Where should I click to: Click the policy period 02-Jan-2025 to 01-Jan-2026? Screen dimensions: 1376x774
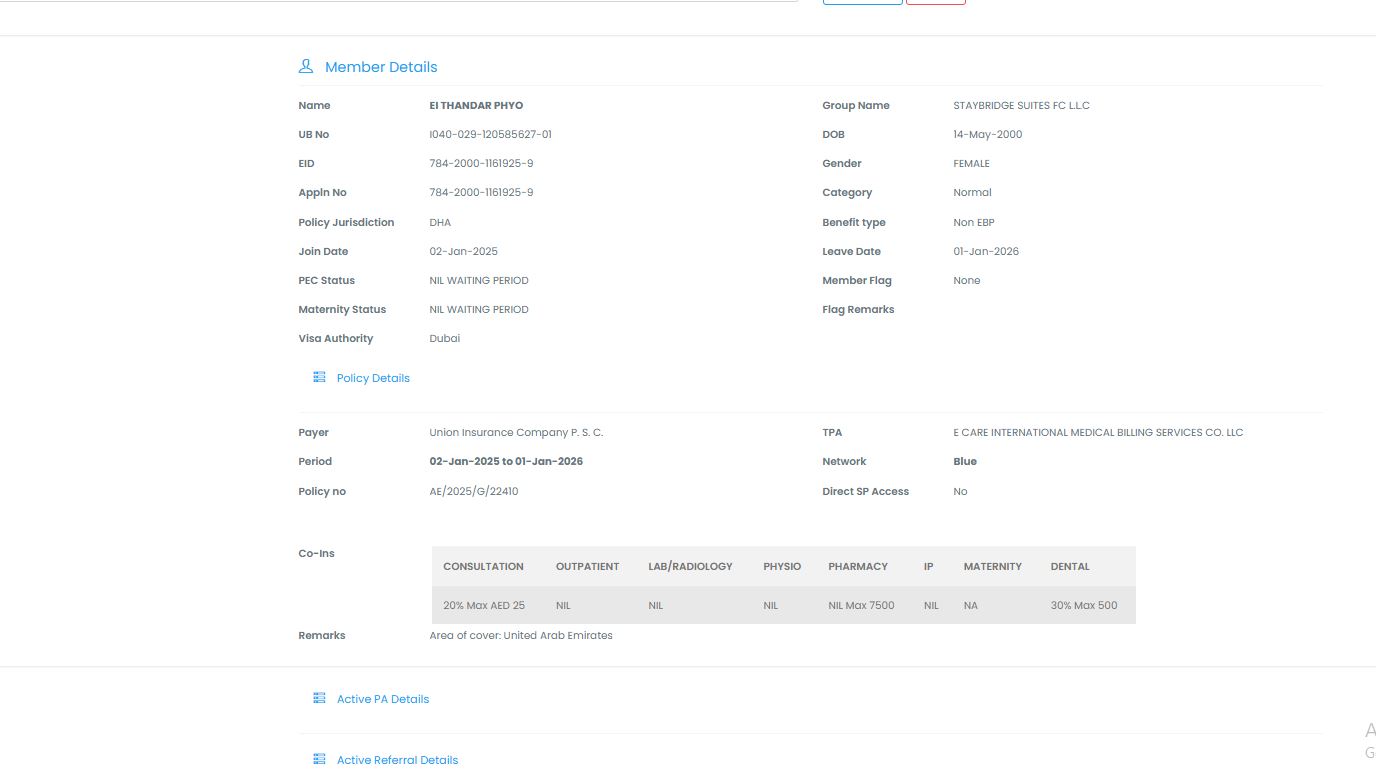point(506,461)
